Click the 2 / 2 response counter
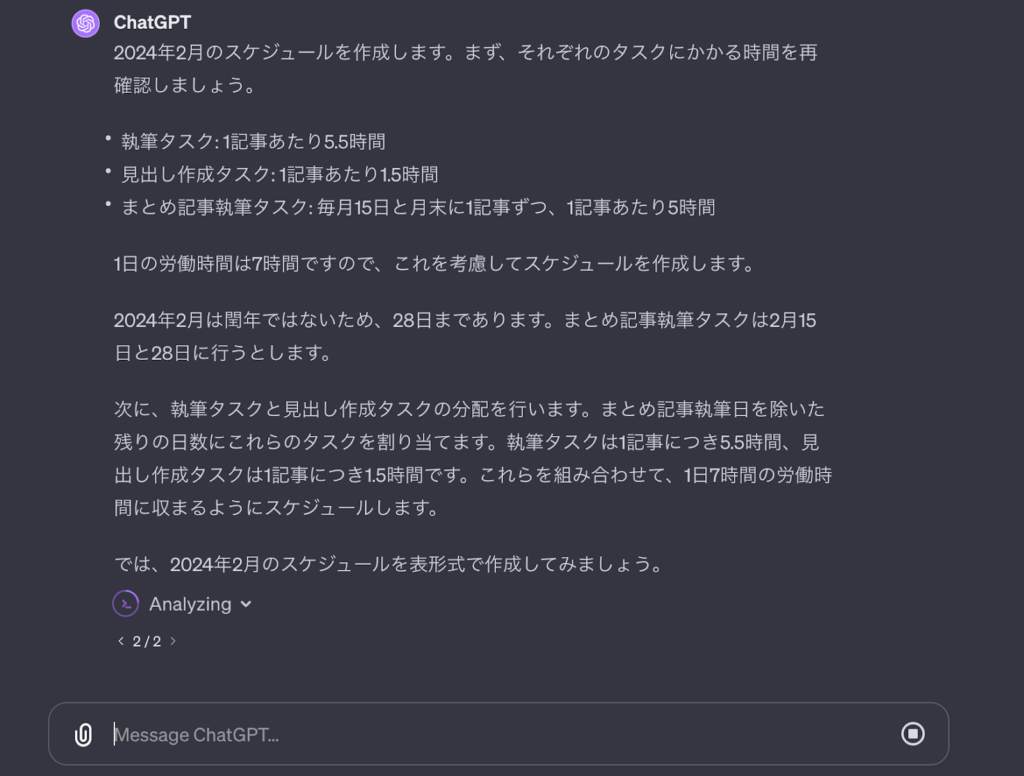Screen dimensions: 1024x776 coord(147,641)
